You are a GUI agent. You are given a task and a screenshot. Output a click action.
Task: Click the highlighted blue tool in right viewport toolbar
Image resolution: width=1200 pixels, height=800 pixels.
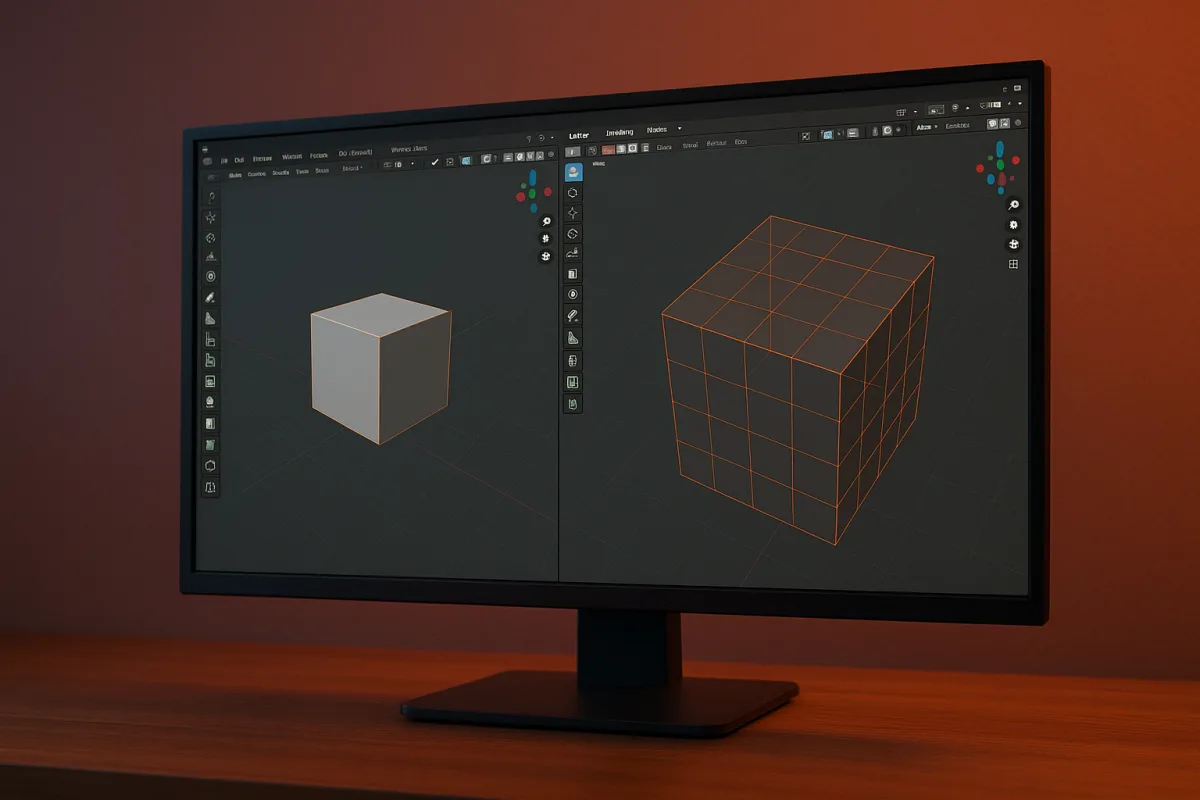573,171
